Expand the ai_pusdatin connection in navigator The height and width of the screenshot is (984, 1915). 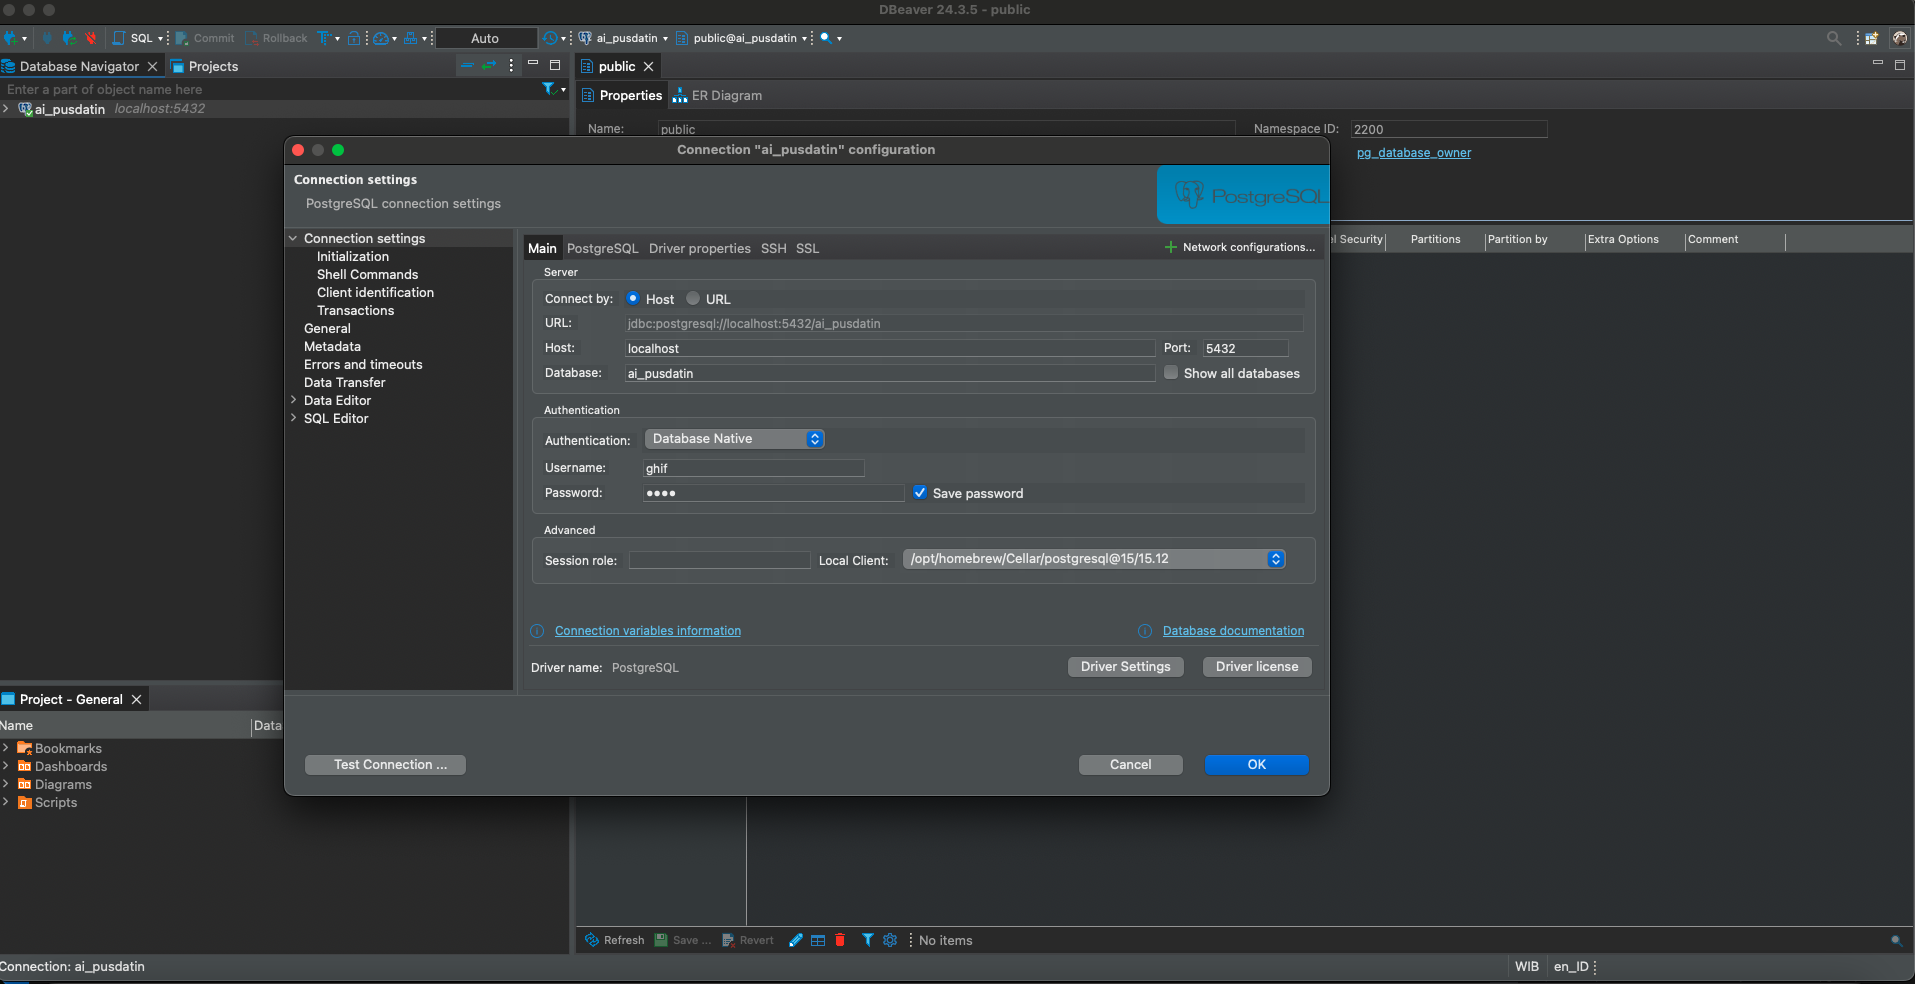tap(6, 109)
